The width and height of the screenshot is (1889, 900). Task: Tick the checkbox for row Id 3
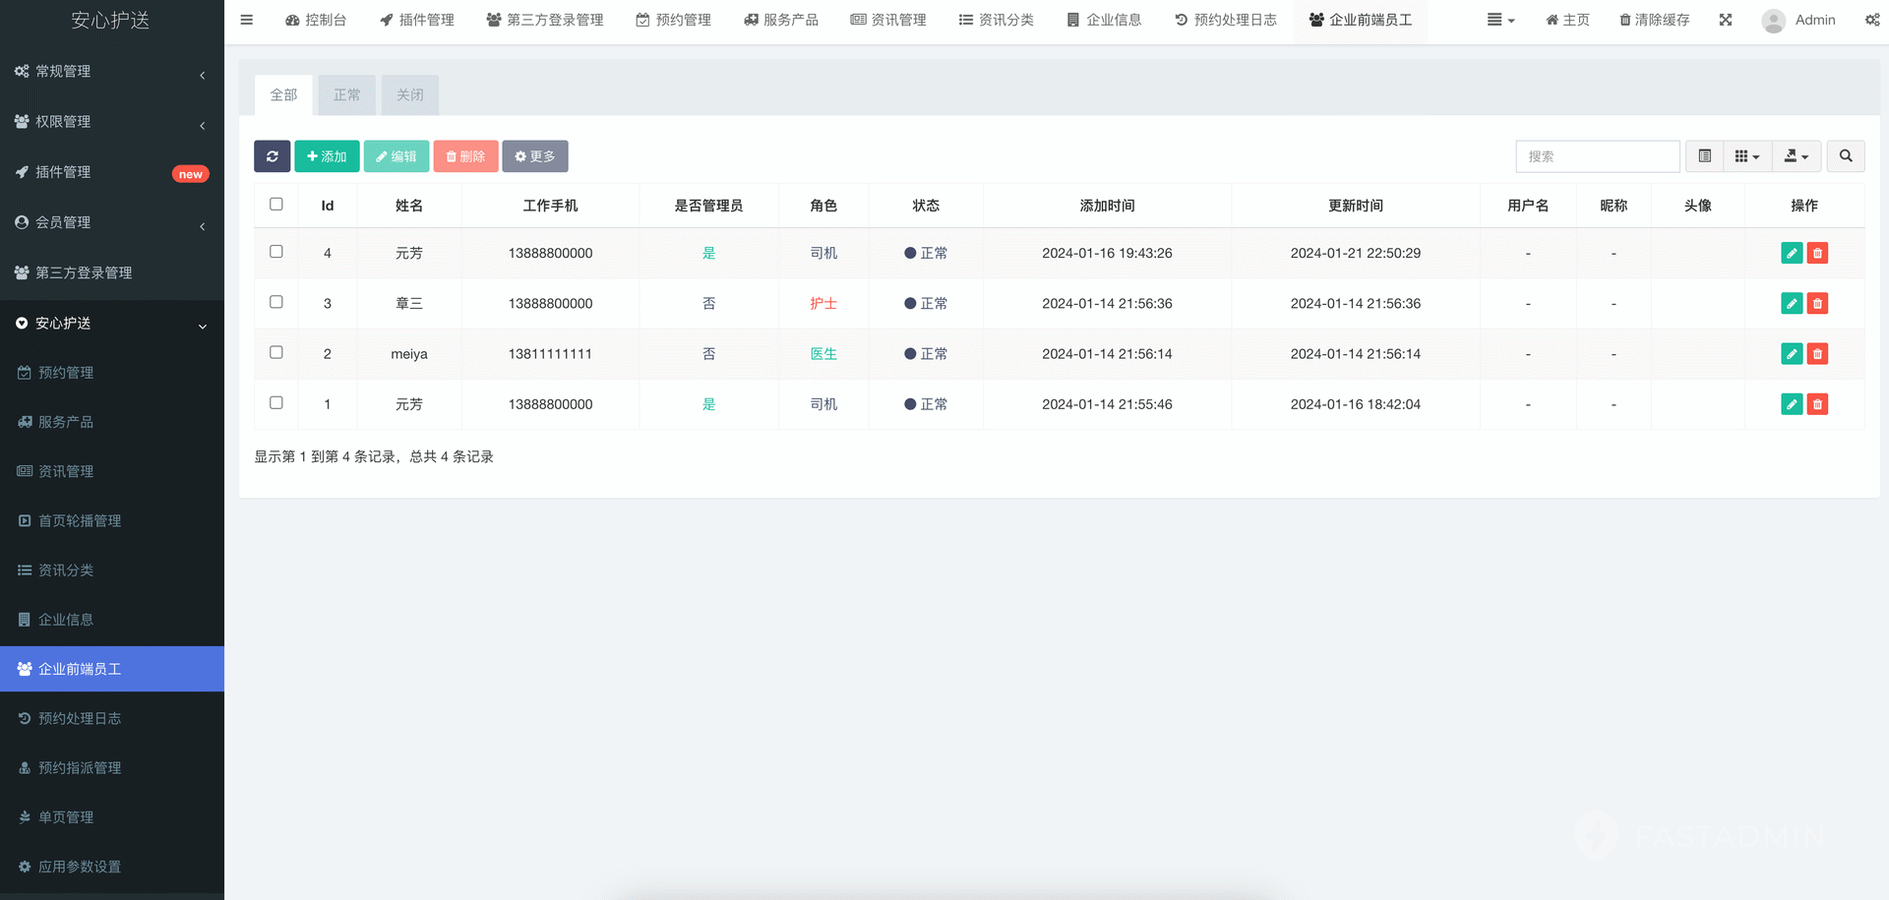pyautogui.click(x=276, y=302)
